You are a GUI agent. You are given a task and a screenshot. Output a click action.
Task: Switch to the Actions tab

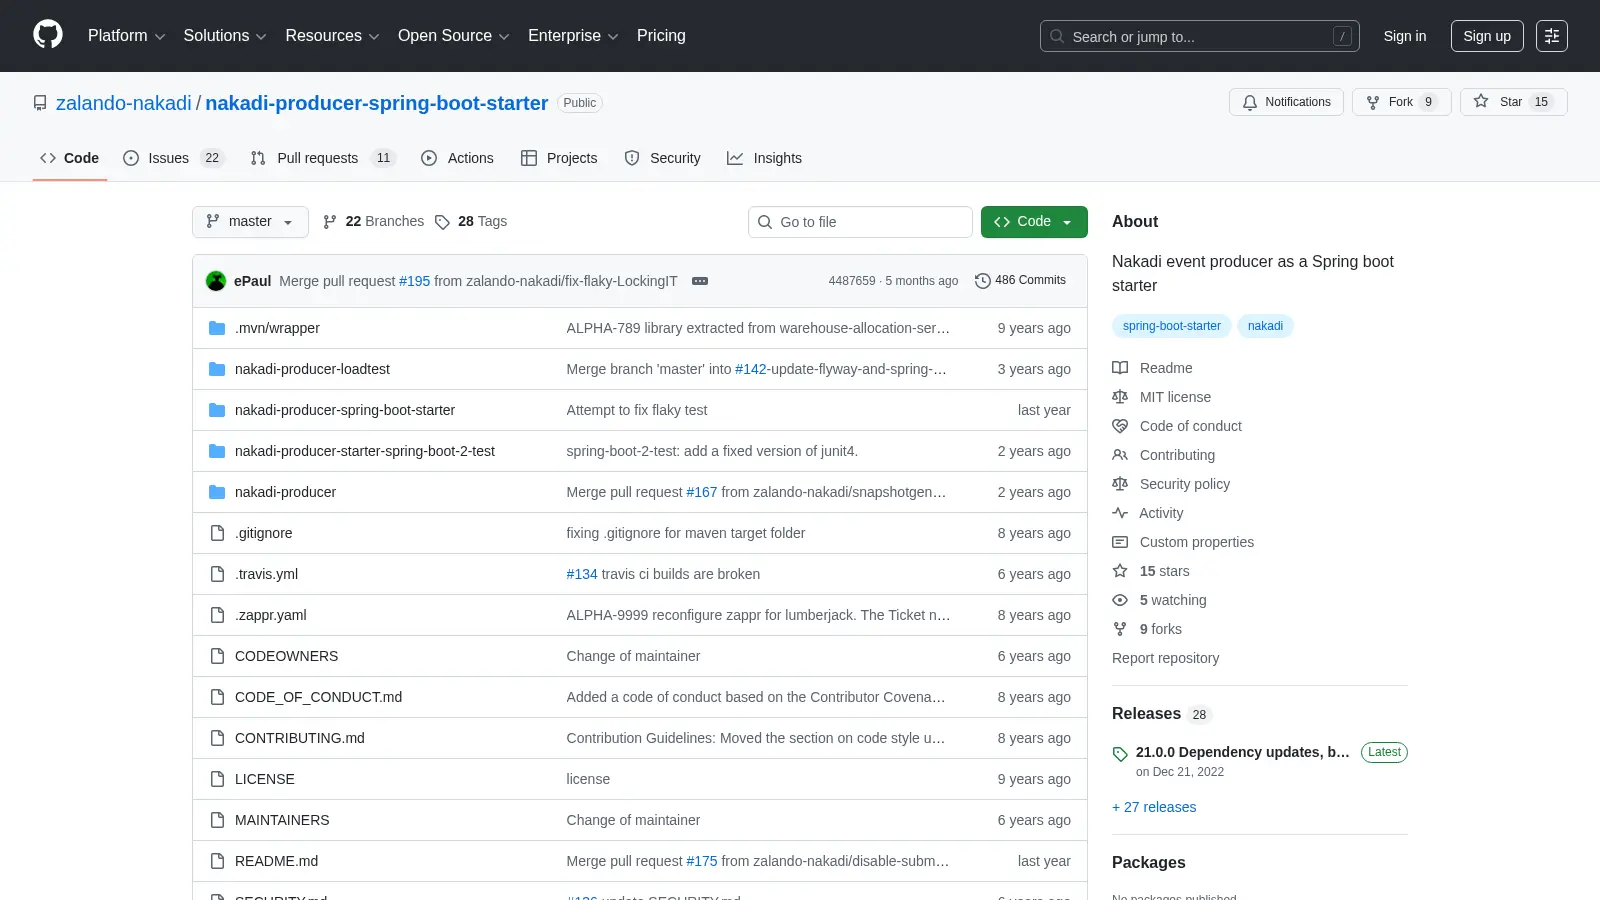[458, 158]
